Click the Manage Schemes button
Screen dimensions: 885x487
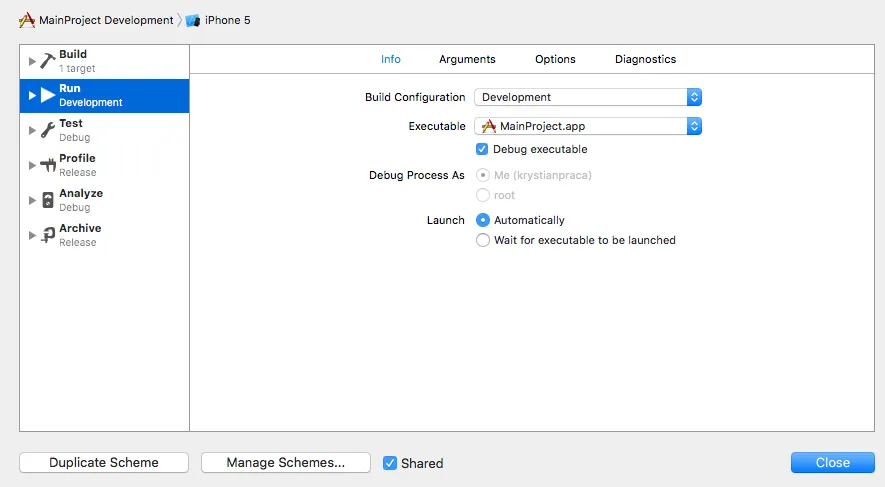pos(285,462)
